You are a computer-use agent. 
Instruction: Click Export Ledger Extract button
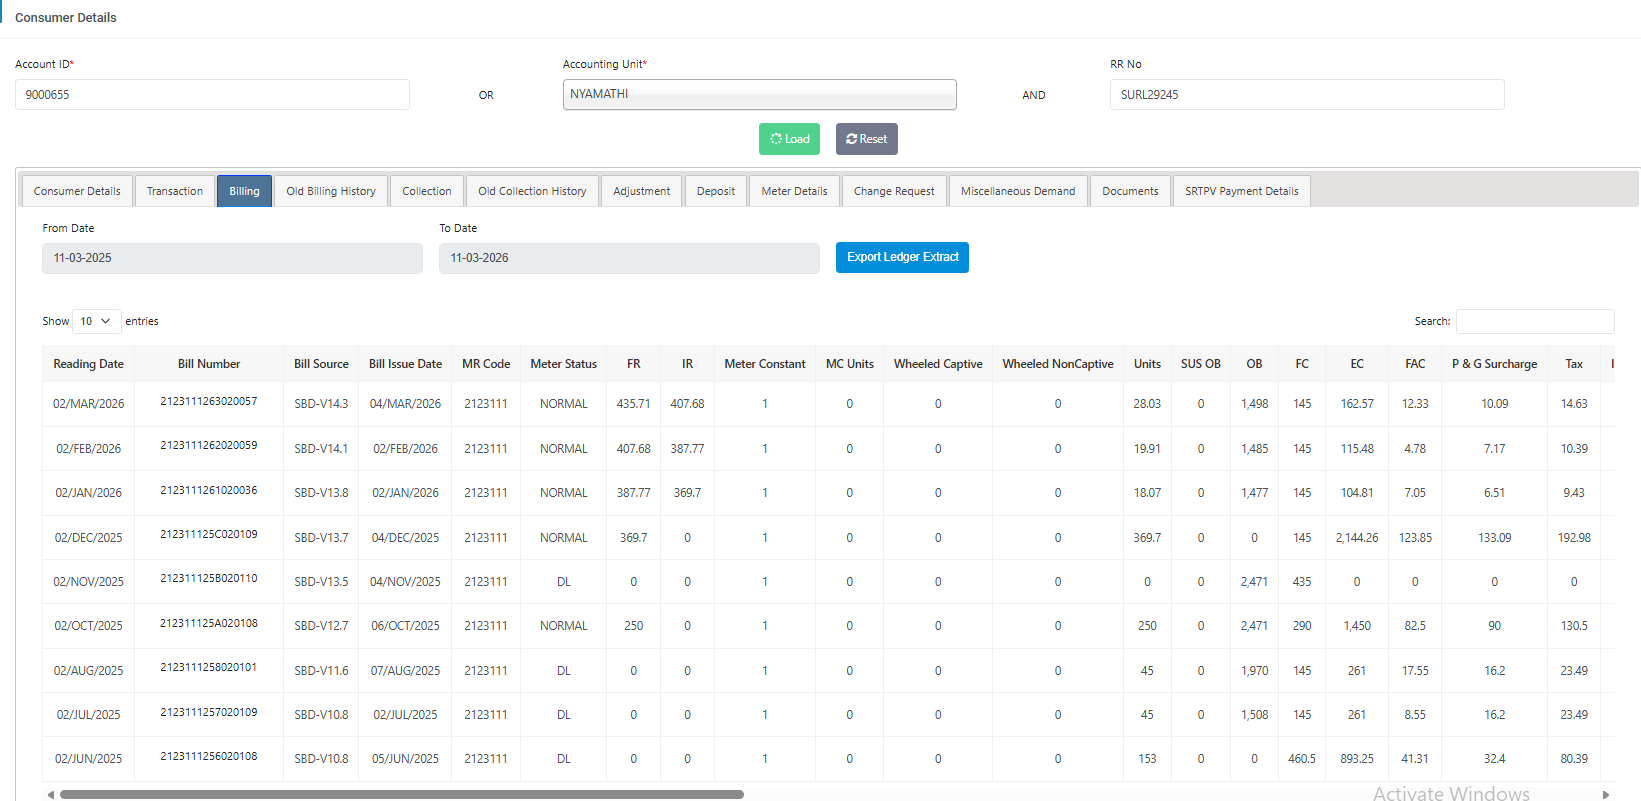point(902,257)
